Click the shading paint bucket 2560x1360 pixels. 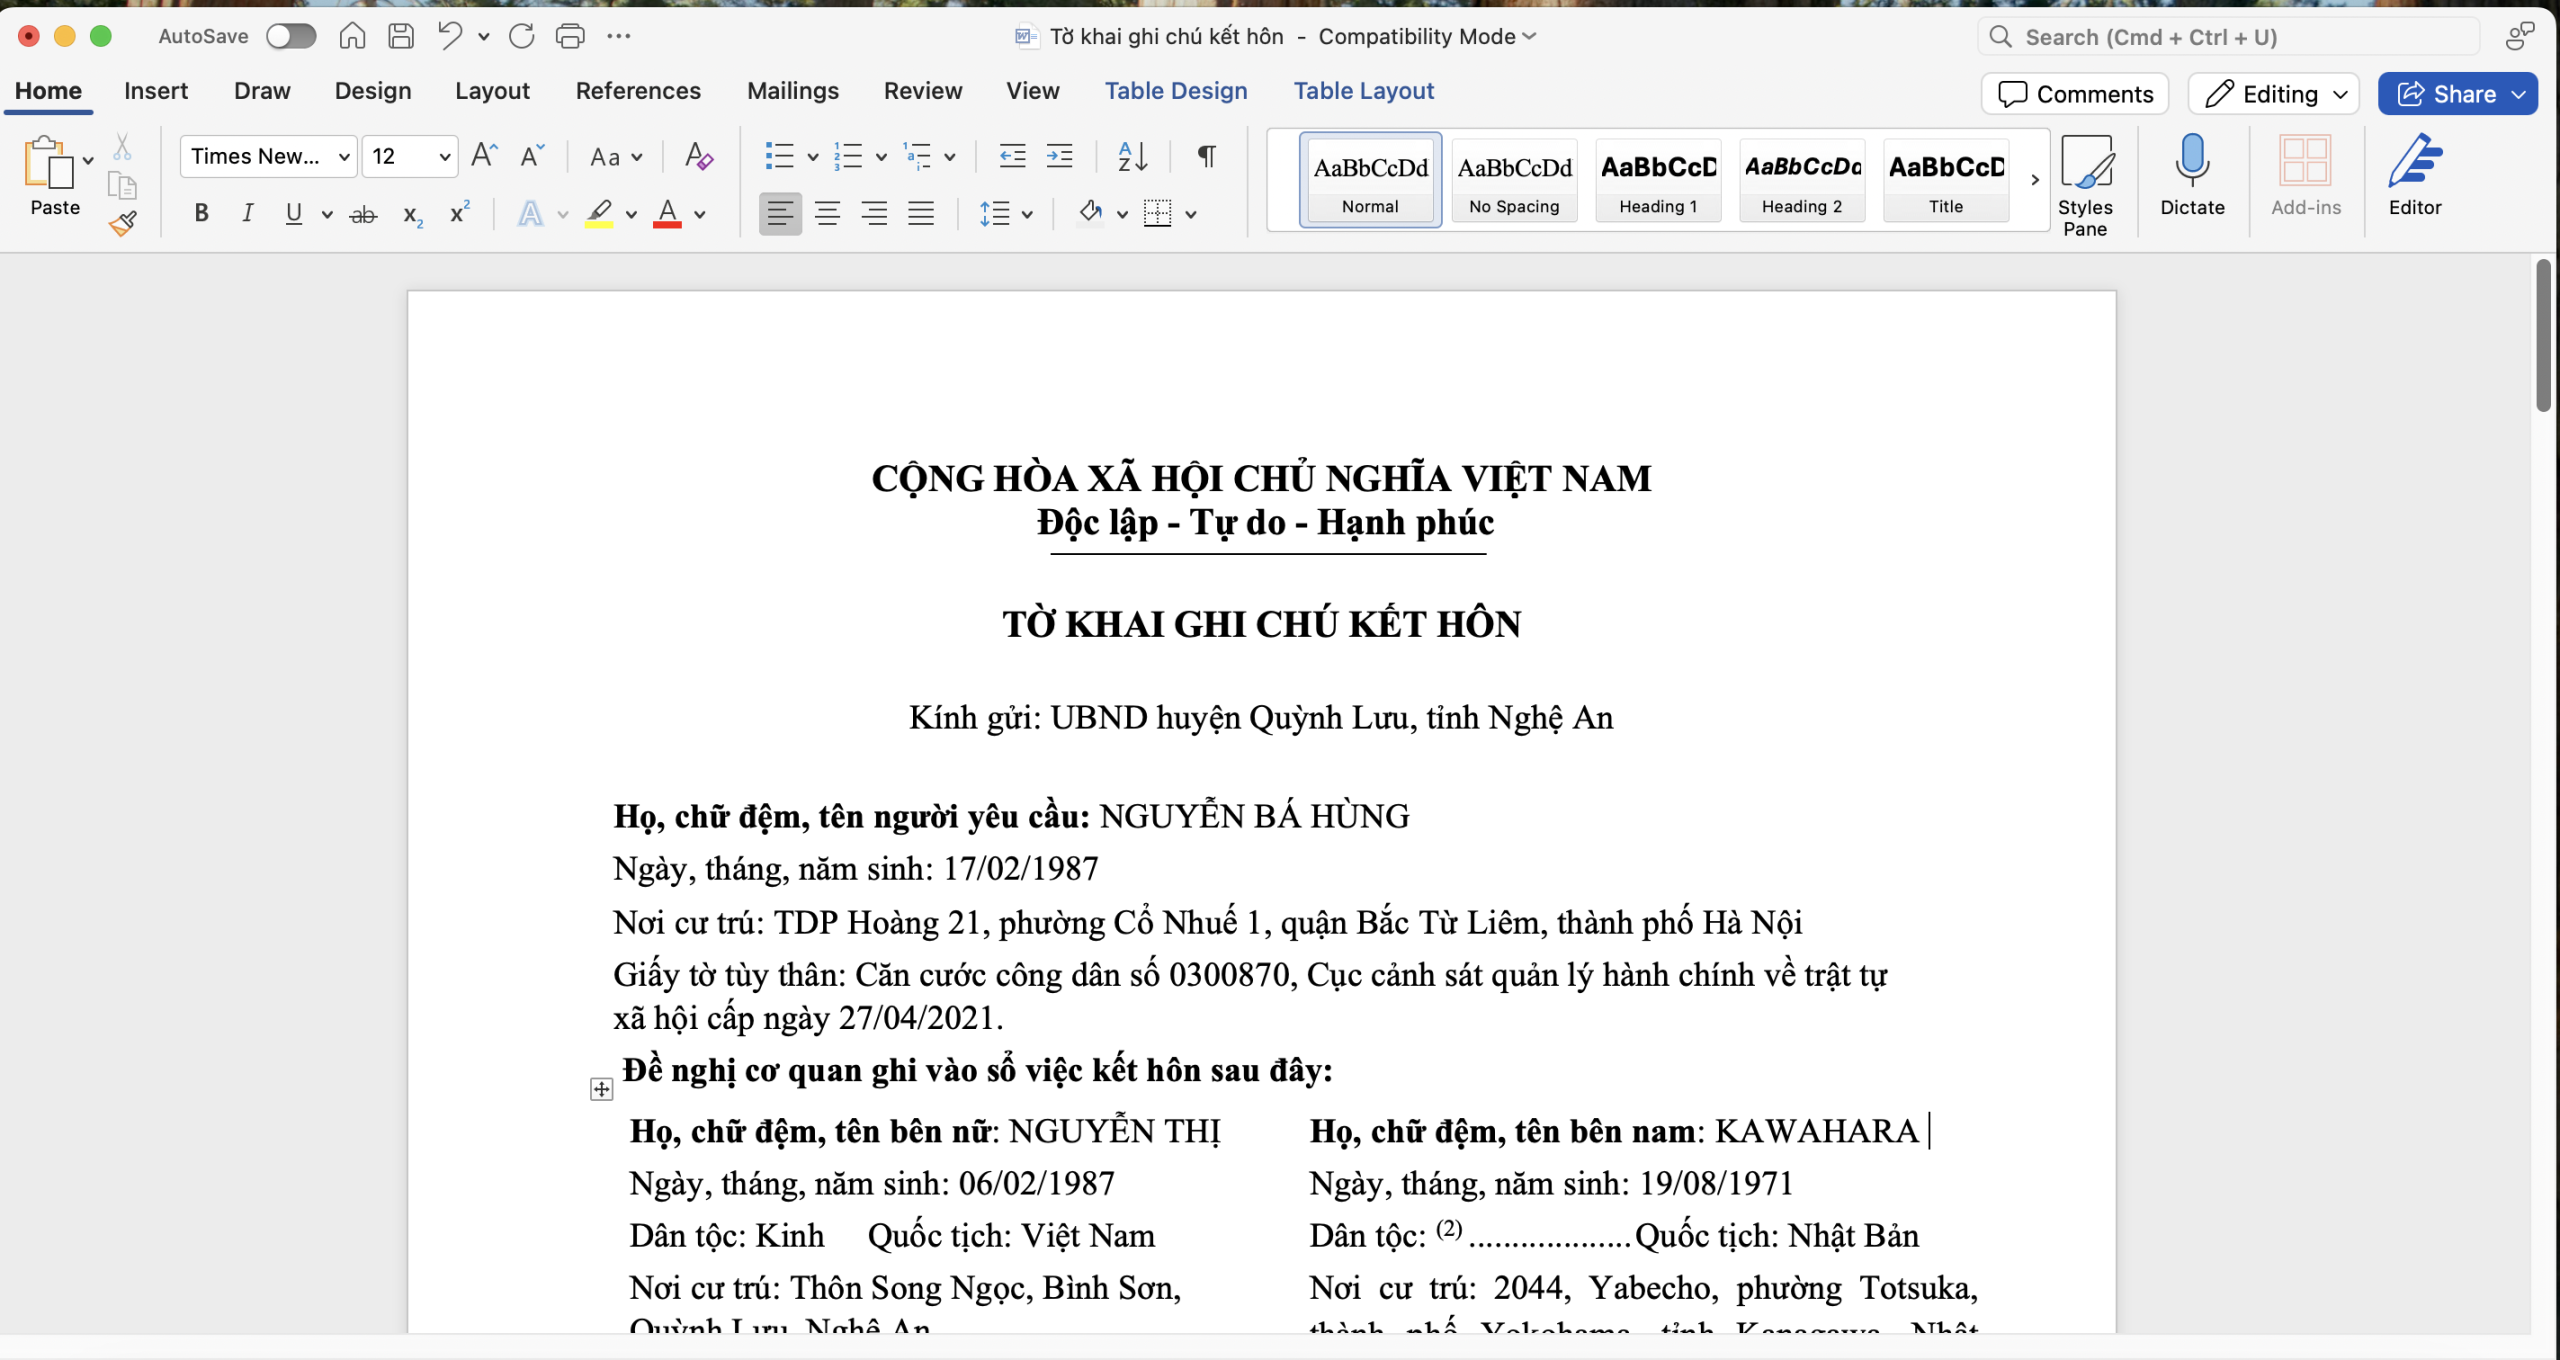[x=1090, y=213]
